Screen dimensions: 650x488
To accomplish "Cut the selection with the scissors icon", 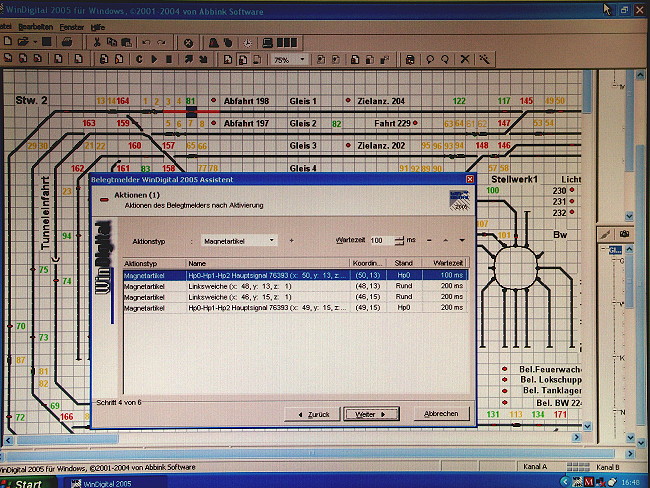I will 97,42.
